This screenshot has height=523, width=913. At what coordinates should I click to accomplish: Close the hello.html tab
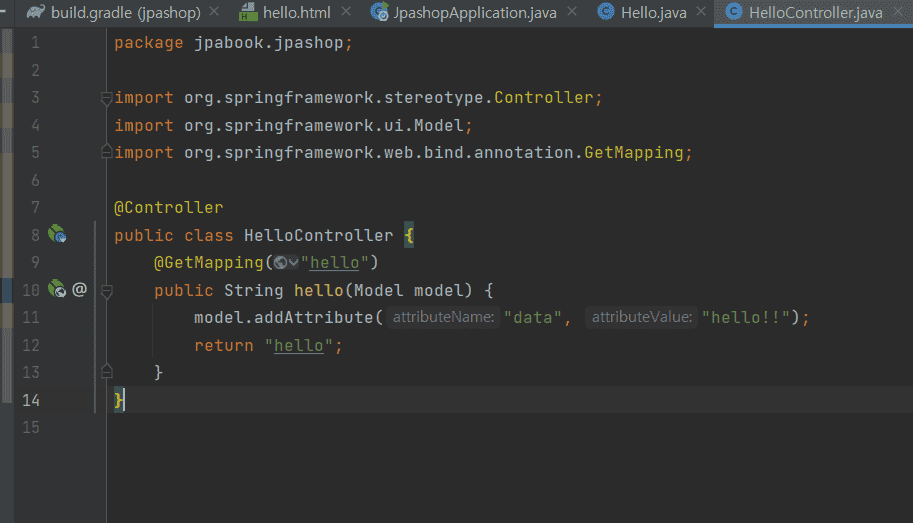pyautogui.click(x=346, y=13)
